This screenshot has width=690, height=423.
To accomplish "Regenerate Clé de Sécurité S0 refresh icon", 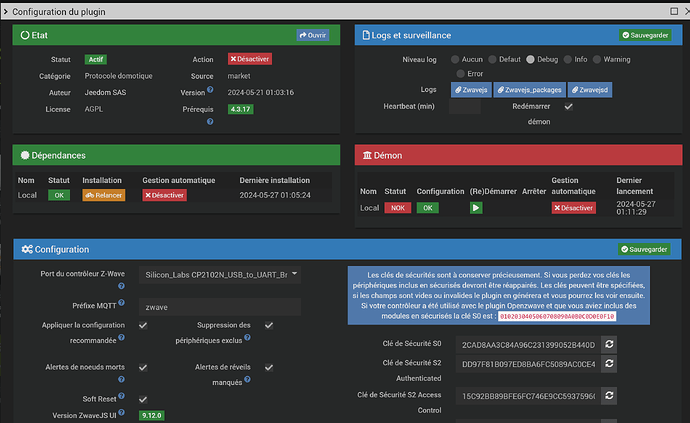I will coord(609,344).
